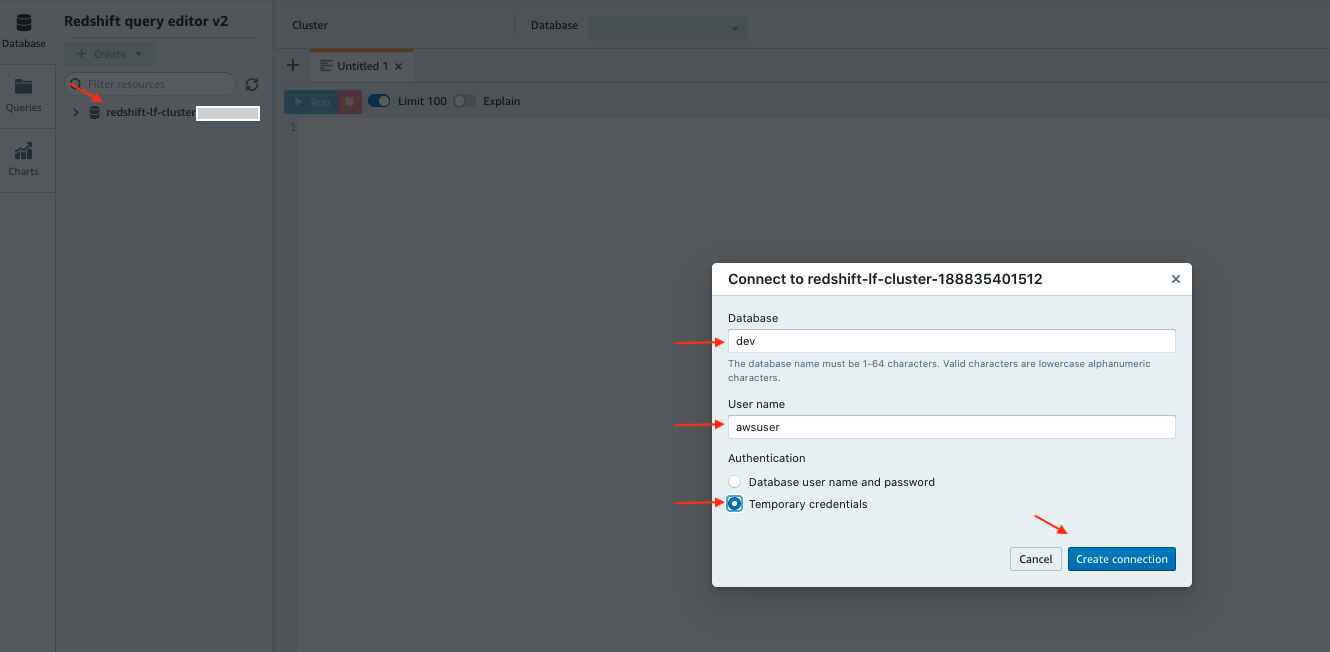The width and height of the screenshot is (1330, 652).
Task: Open the Charts sidebar panel
Action: (x=23, y=159)
